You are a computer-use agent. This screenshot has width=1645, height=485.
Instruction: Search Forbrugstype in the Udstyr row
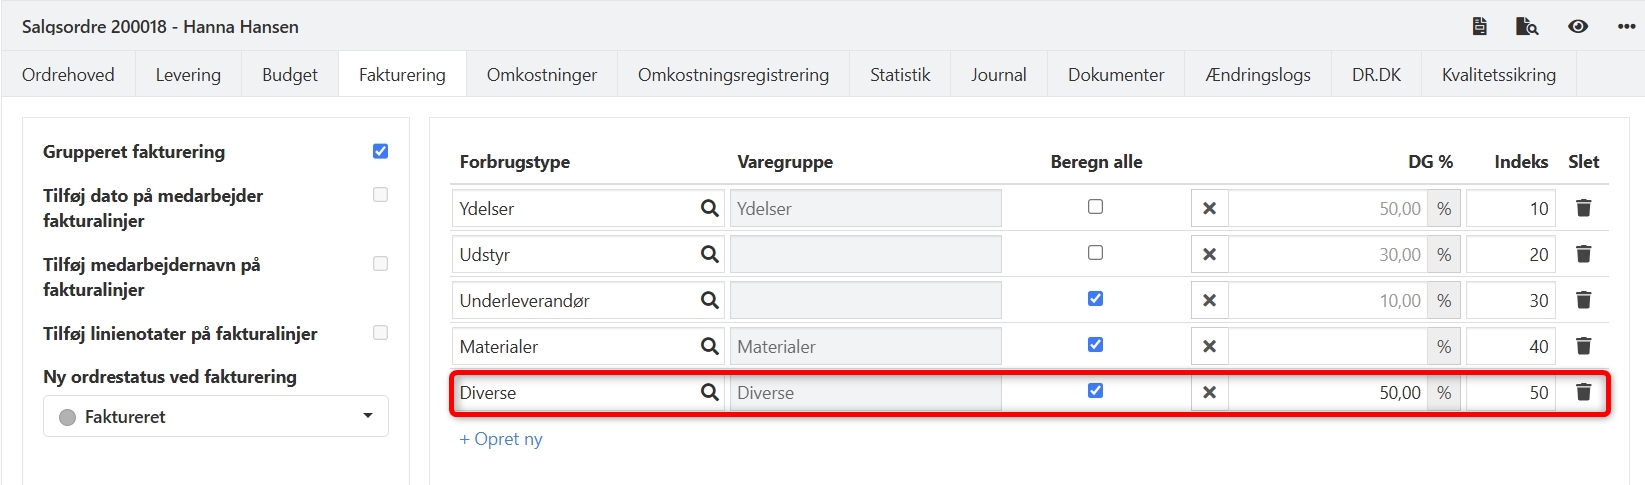click(x=709, y=254)
